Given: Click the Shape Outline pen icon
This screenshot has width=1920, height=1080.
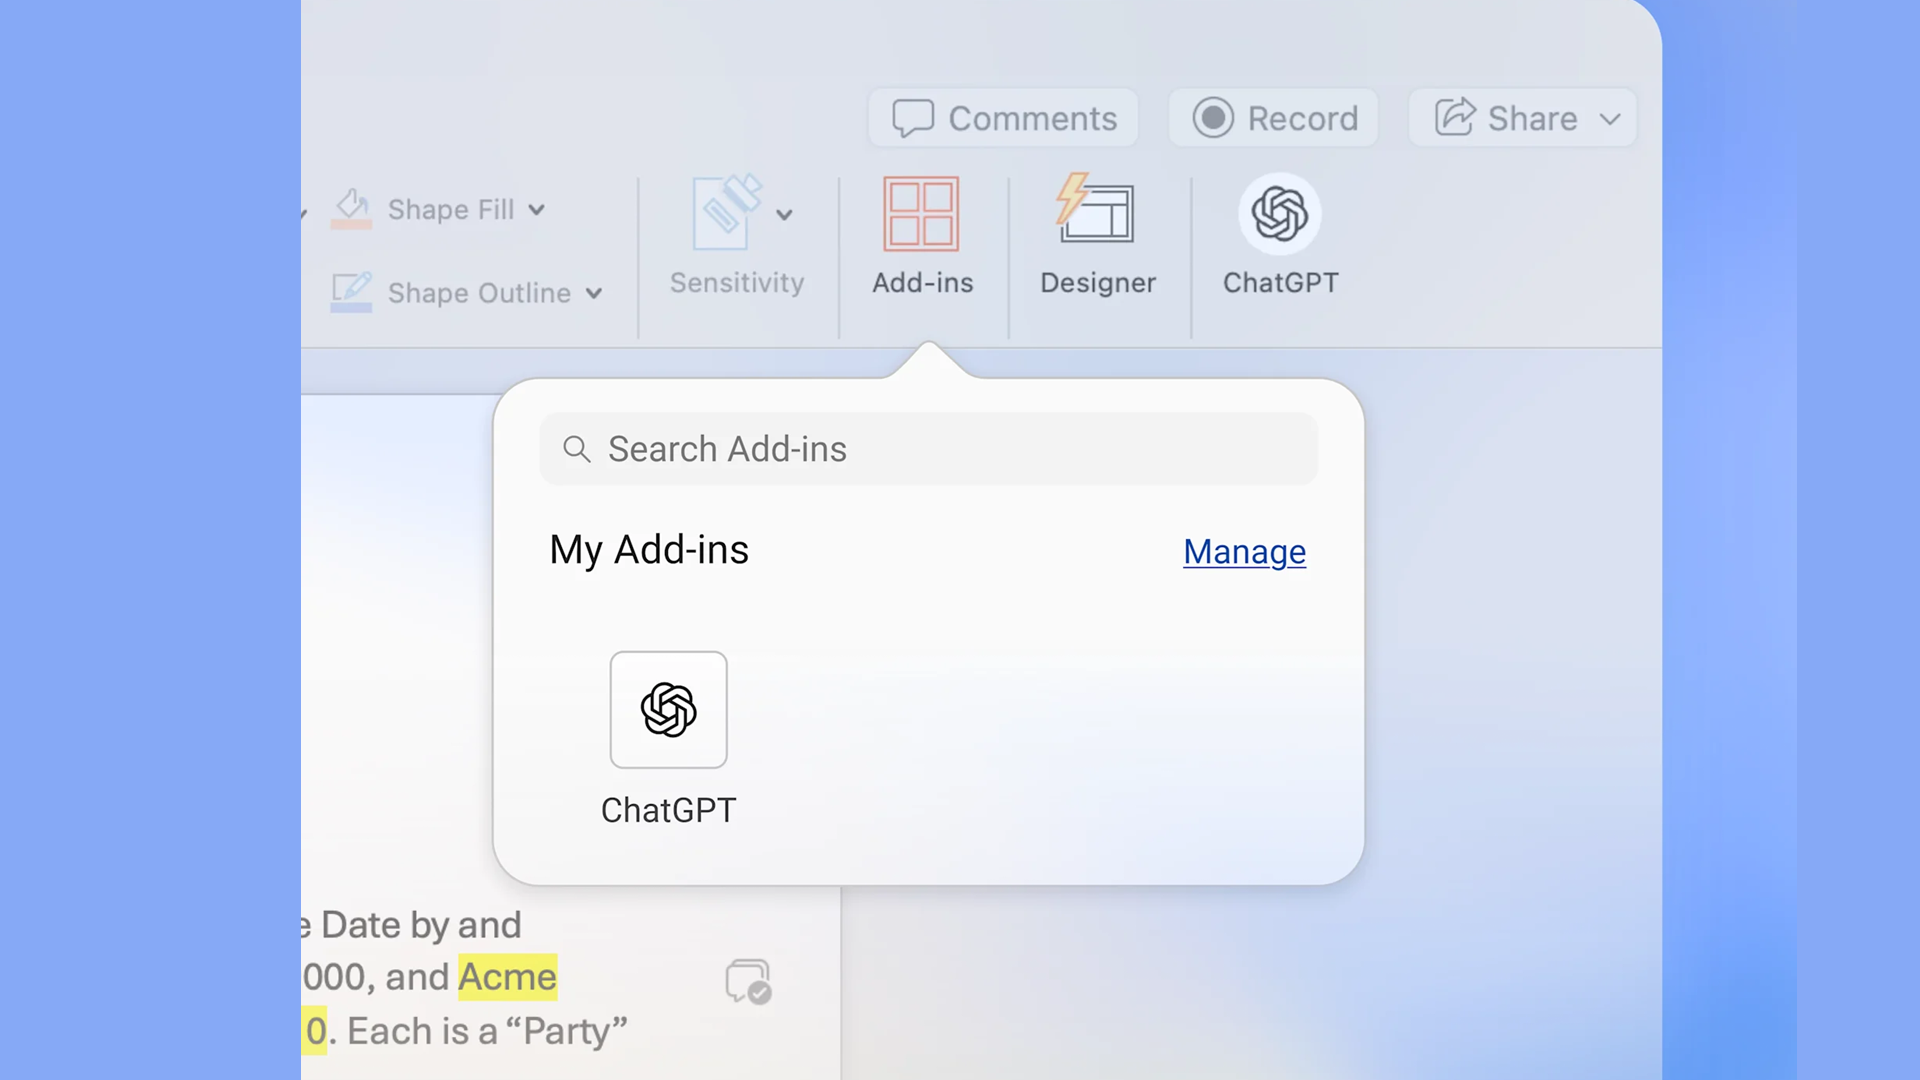Looking at the screenshot, I should click(x=352, y=292).
